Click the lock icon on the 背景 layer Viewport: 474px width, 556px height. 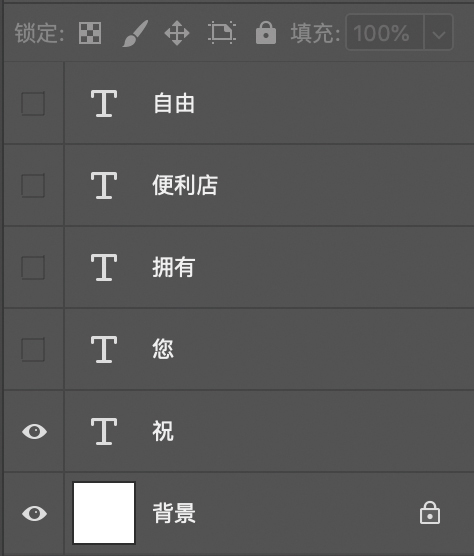tap(430, 513)
